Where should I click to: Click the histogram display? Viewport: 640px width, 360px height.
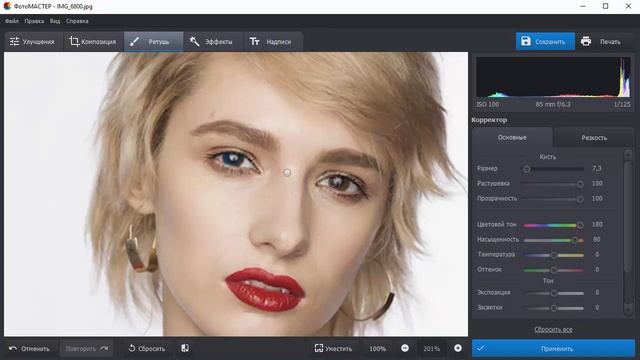pos(553,77)
